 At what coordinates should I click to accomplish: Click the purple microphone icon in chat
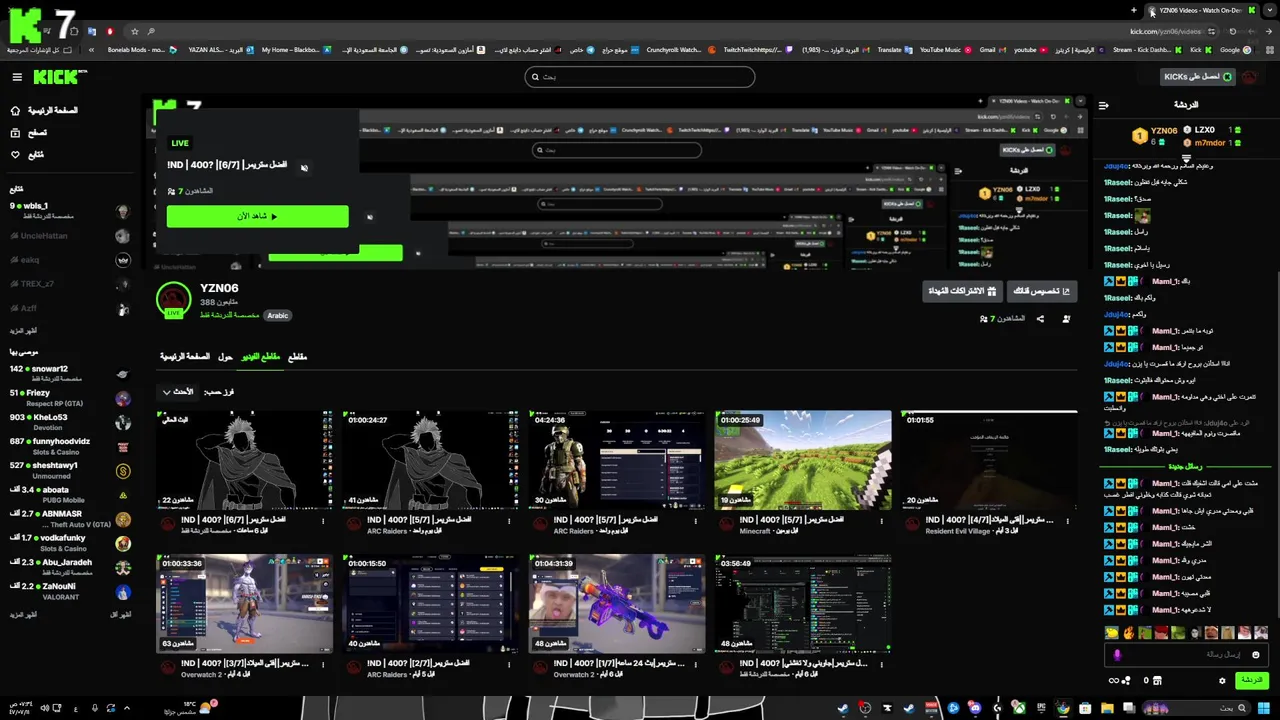1117,655
